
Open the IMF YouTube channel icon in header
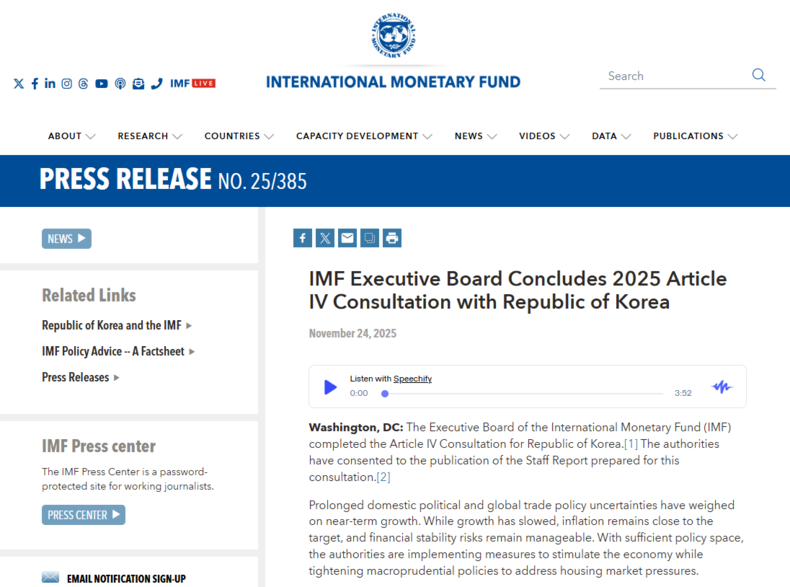tap(101, 84)
